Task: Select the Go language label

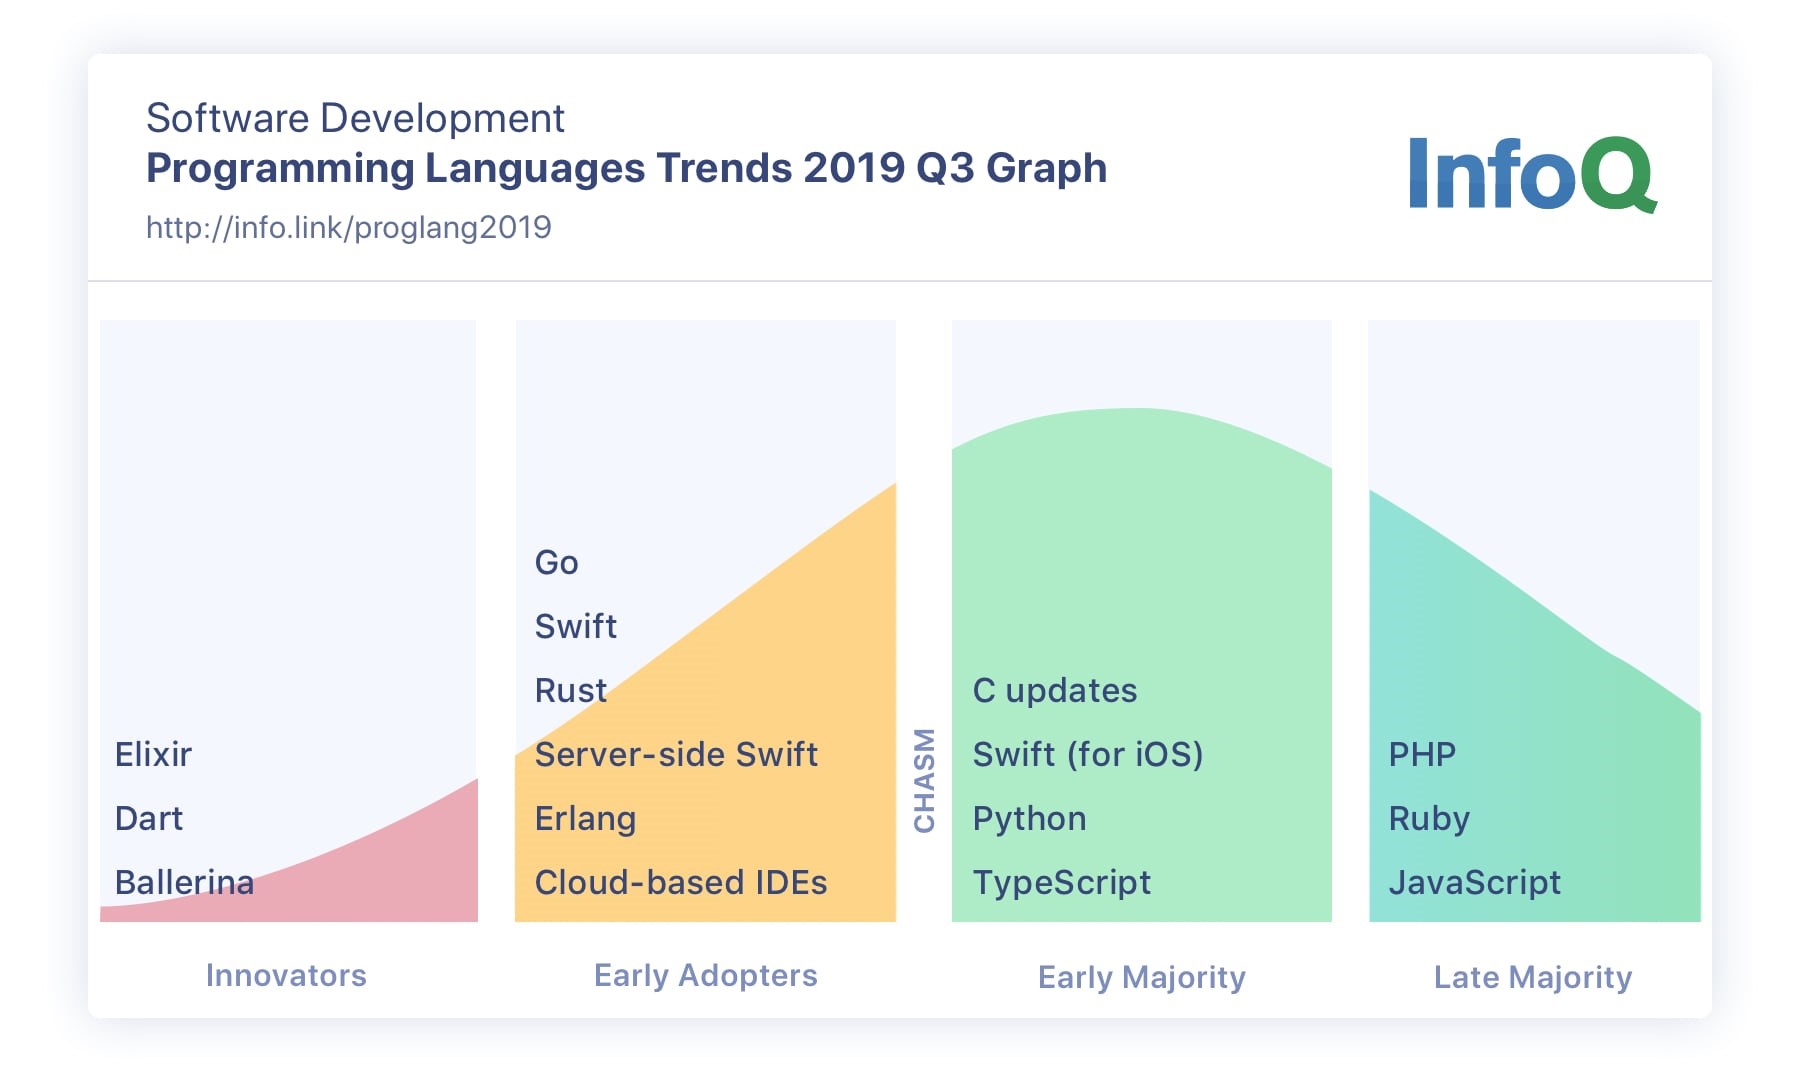Action: click(x=556, y=562)
